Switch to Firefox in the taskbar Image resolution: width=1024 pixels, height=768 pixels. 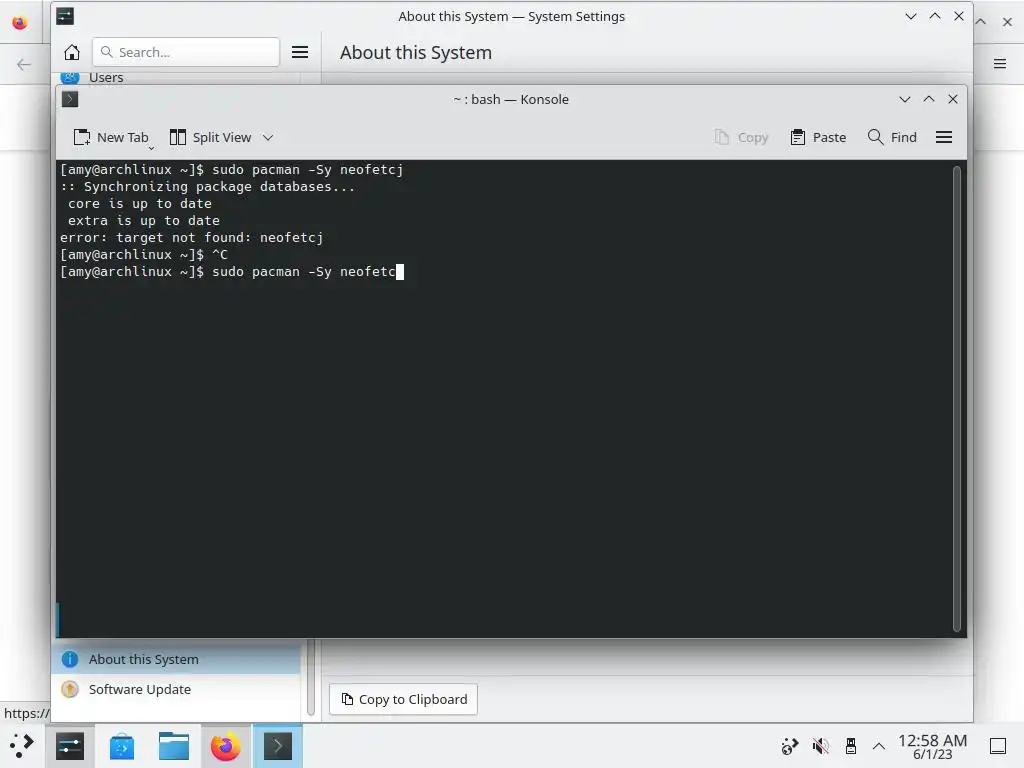coord(225,746)
